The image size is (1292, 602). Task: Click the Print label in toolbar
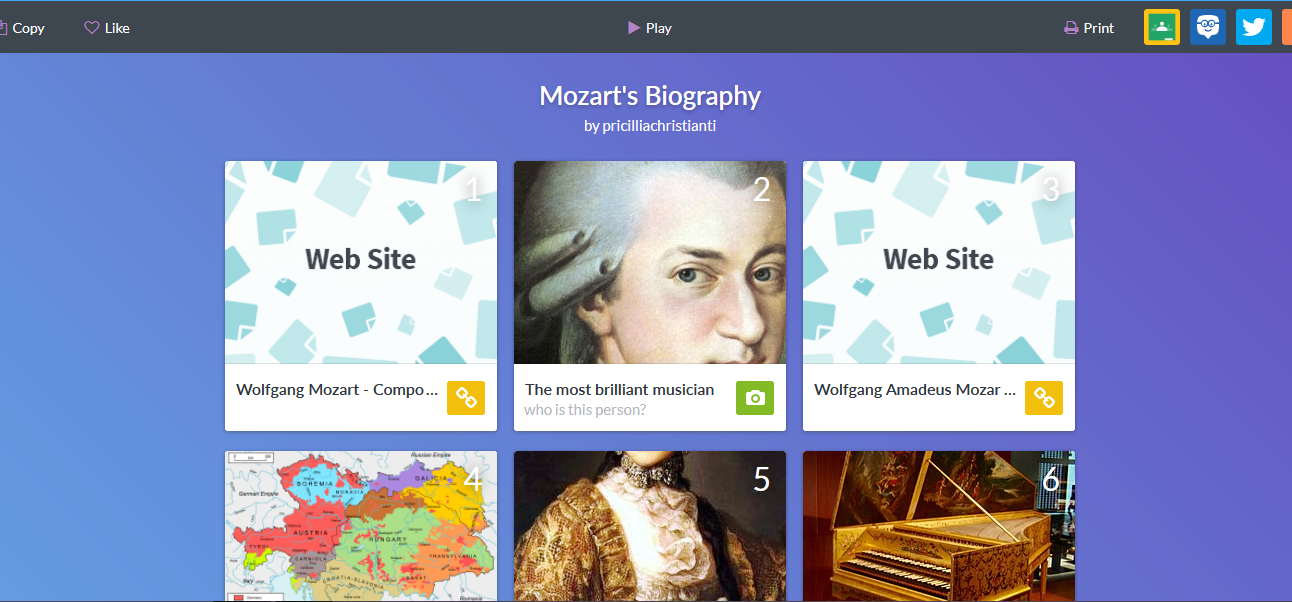pos(1098,28)
